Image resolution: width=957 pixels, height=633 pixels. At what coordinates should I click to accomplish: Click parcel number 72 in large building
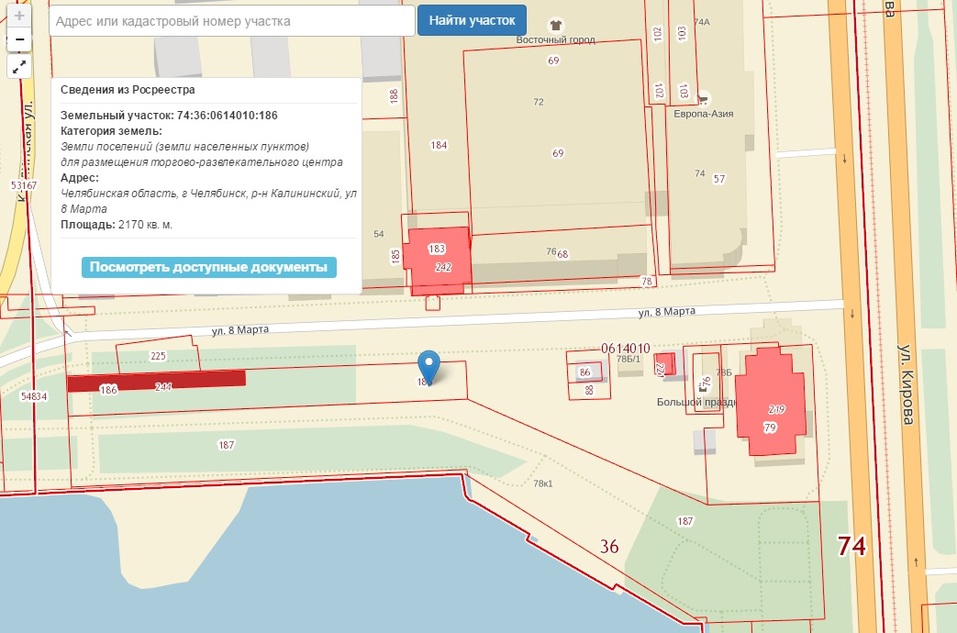538,102
